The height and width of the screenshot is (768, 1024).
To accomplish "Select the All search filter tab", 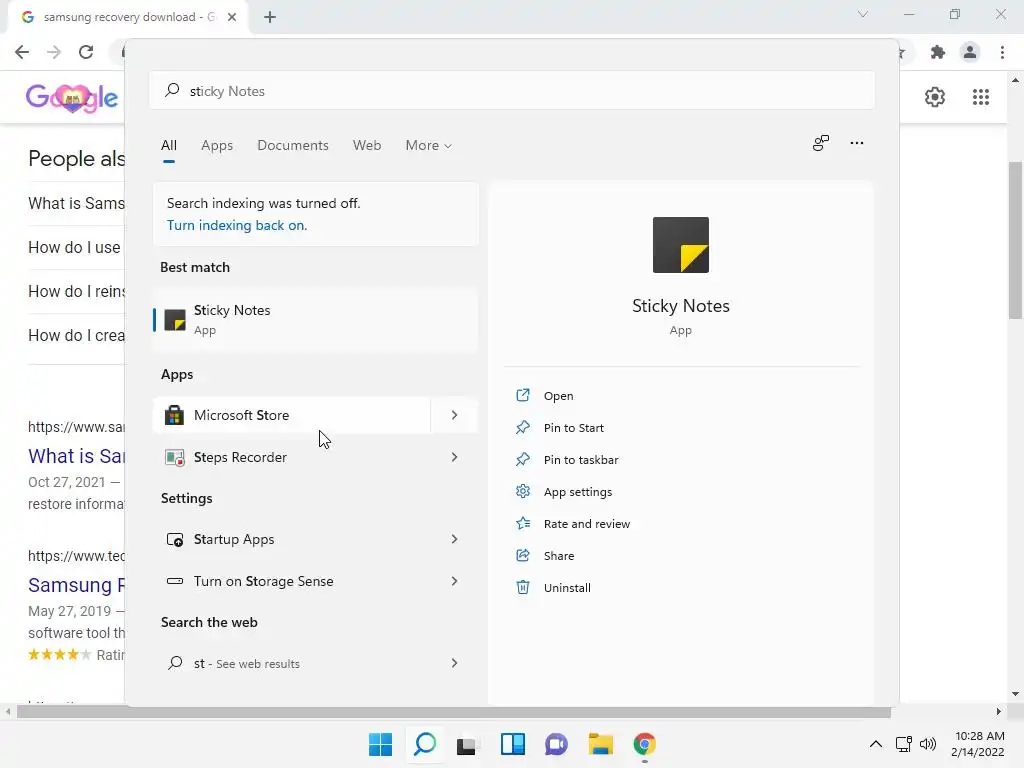I will (168, 146).
